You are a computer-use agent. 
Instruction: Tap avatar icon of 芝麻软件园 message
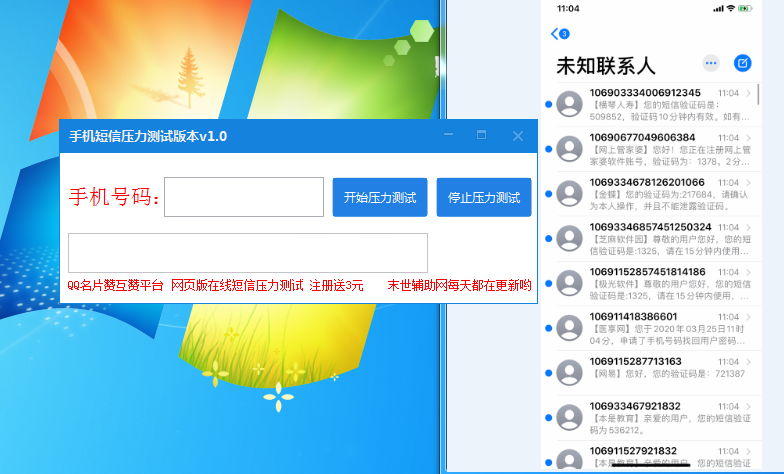click(x=570, y=238)
